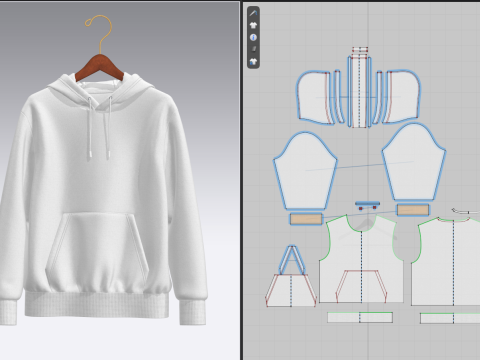Select the small blue piece with red points
The image size is (480, 360).
[x=367, y=205]
